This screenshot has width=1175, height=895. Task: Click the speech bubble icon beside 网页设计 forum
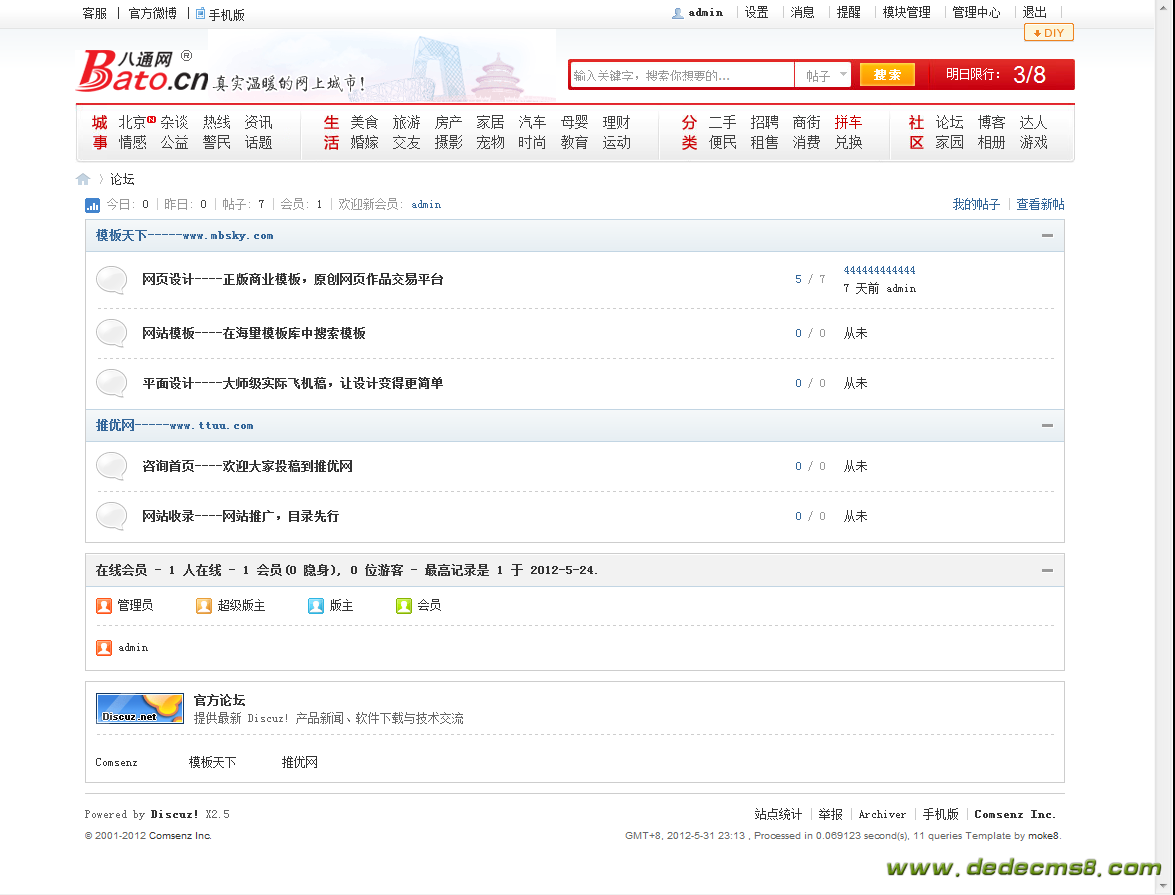(x=112, y=280)
